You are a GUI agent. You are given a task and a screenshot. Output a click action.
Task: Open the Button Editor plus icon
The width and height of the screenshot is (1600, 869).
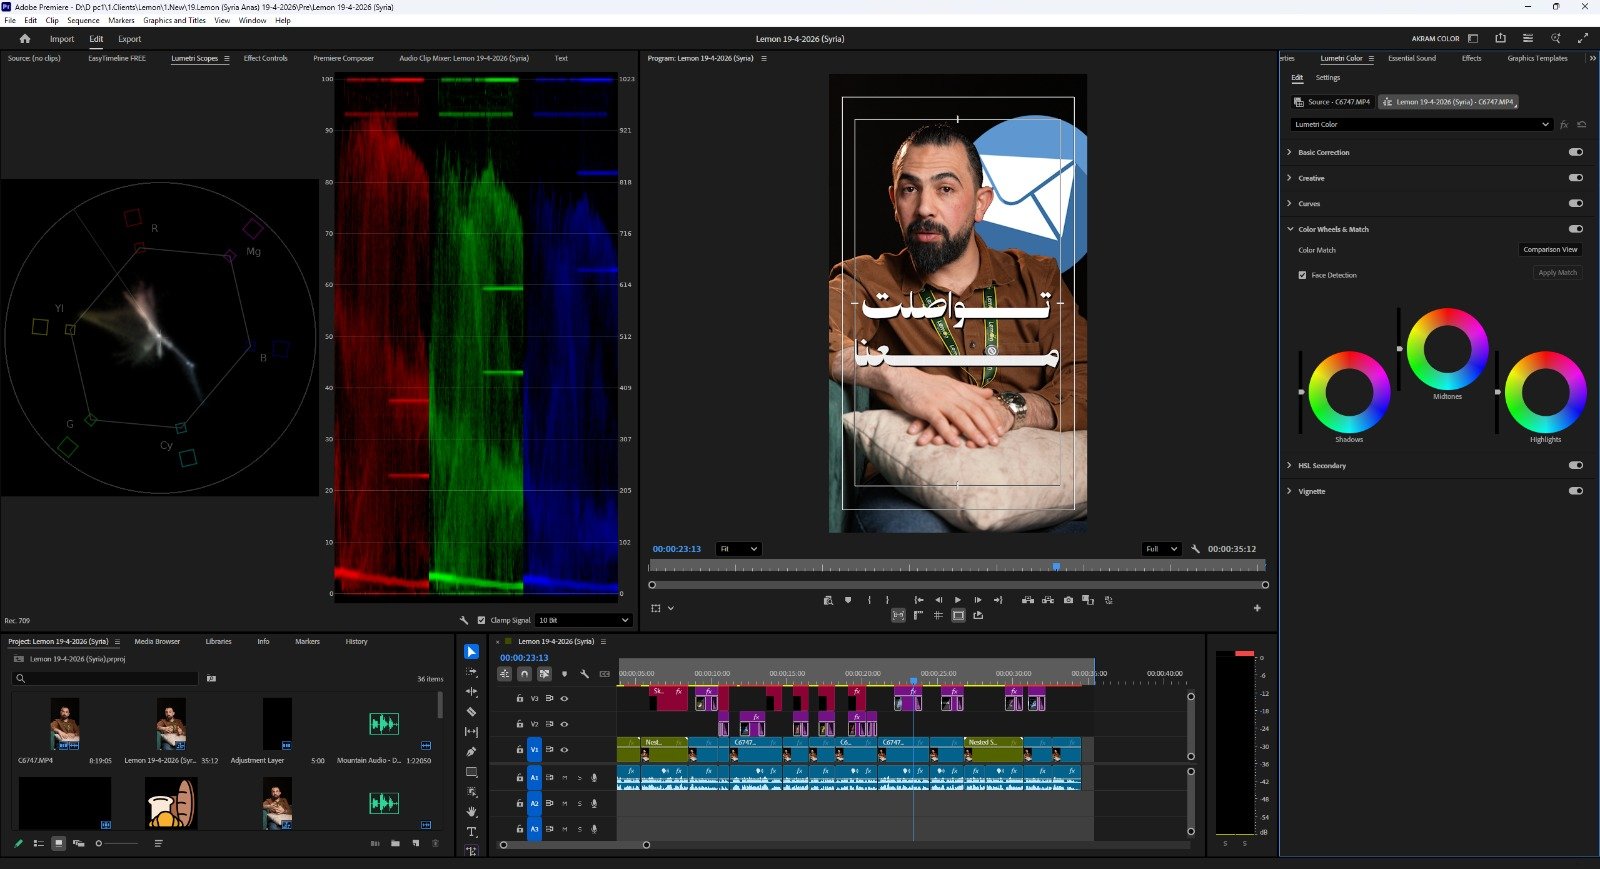pyautogui.click(x=1257, y=608)
